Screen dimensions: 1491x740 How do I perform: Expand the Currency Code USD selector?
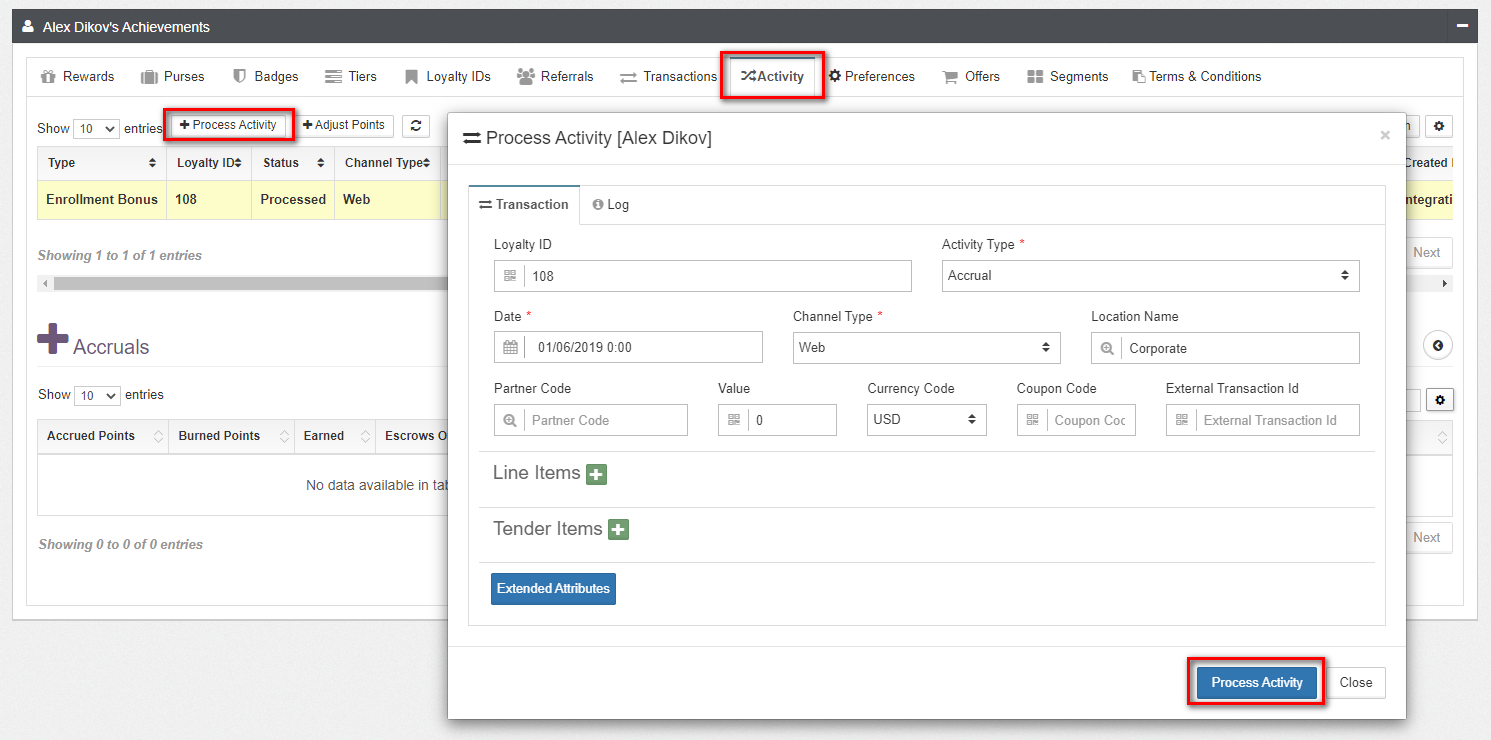pyautogui.click(x=926, y=420)
